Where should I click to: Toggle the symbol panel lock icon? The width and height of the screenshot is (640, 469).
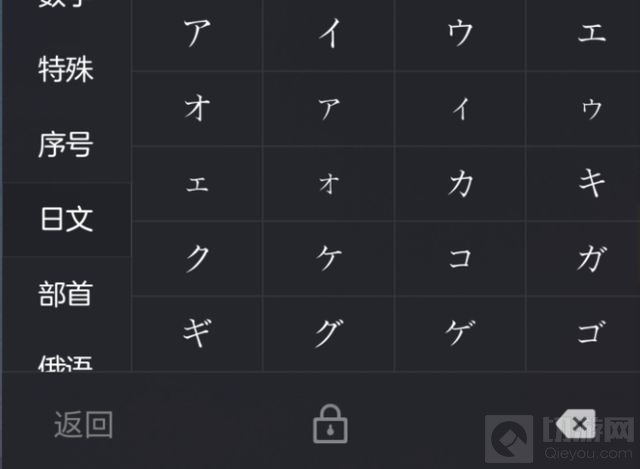[329, 424]
